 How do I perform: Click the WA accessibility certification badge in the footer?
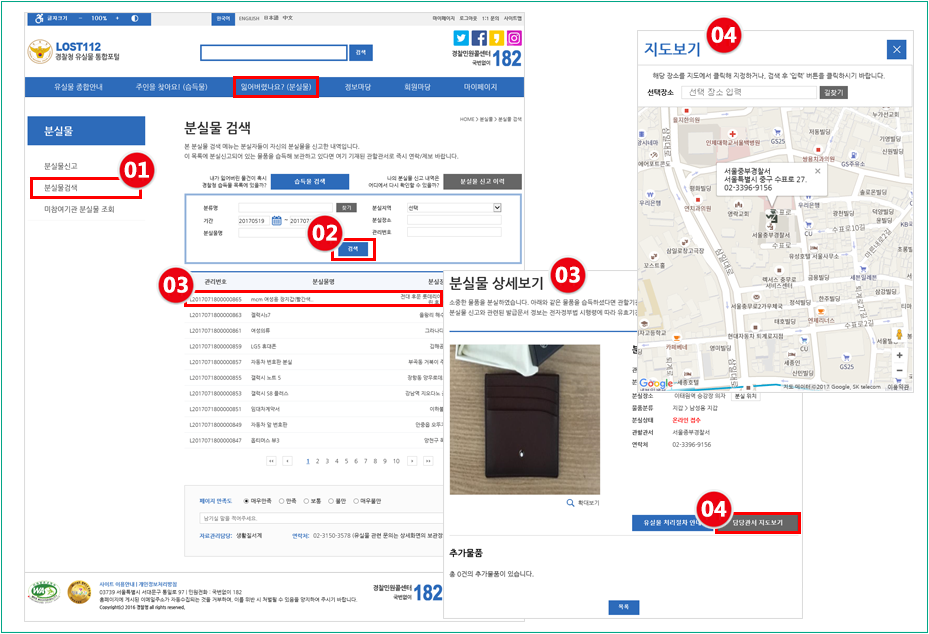point(44,591)
